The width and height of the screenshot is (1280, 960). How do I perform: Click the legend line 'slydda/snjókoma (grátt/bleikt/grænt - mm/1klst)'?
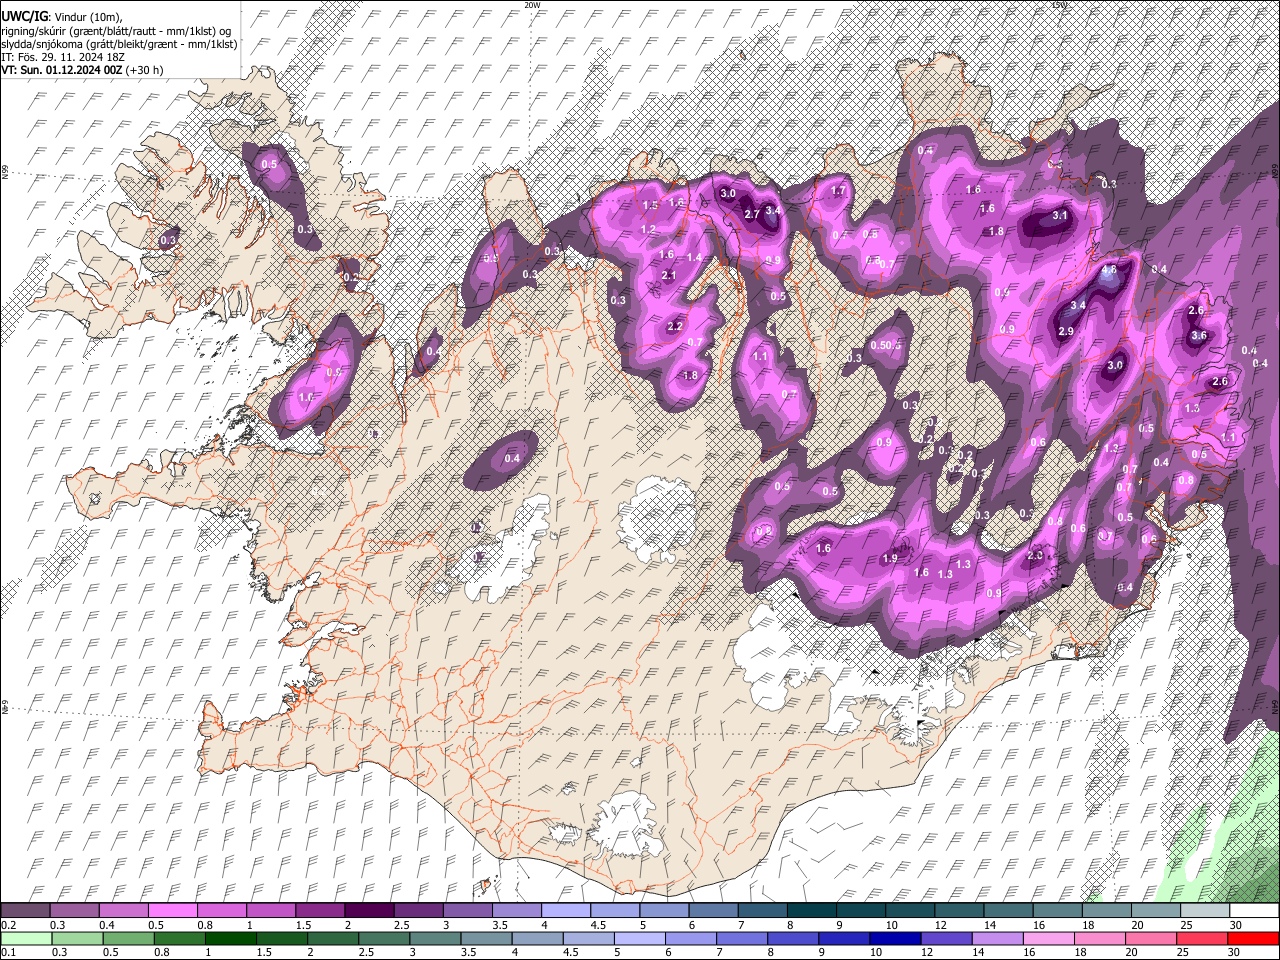tap(119, 44)
